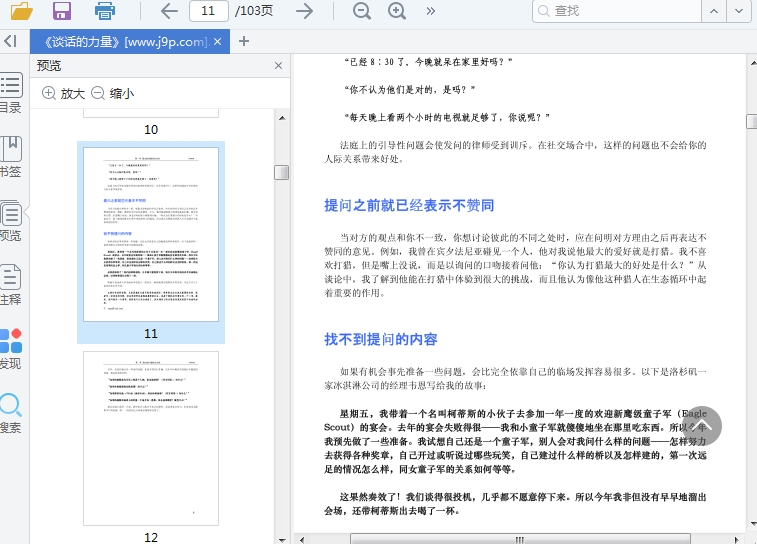757x544 pixels.
Task: Print the document using the printer icon
Action: (x=104, y=11)
